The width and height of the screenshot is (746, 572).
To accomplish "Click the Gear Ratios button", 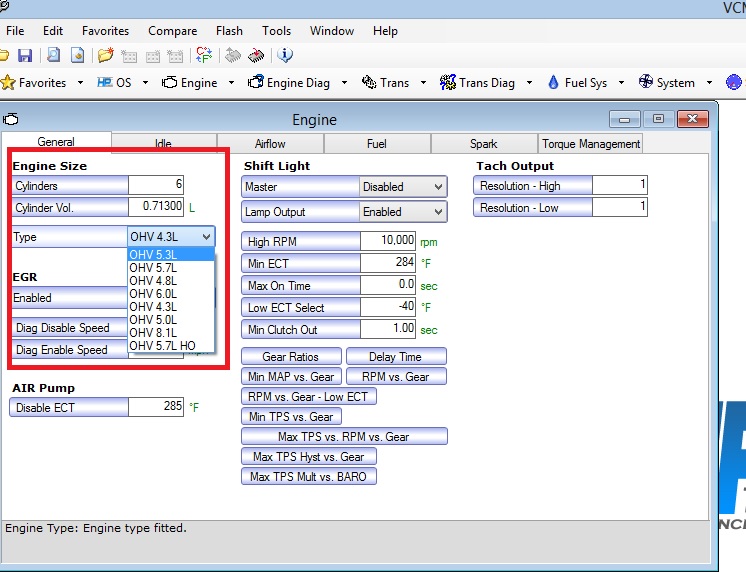I will coord(290,357).
